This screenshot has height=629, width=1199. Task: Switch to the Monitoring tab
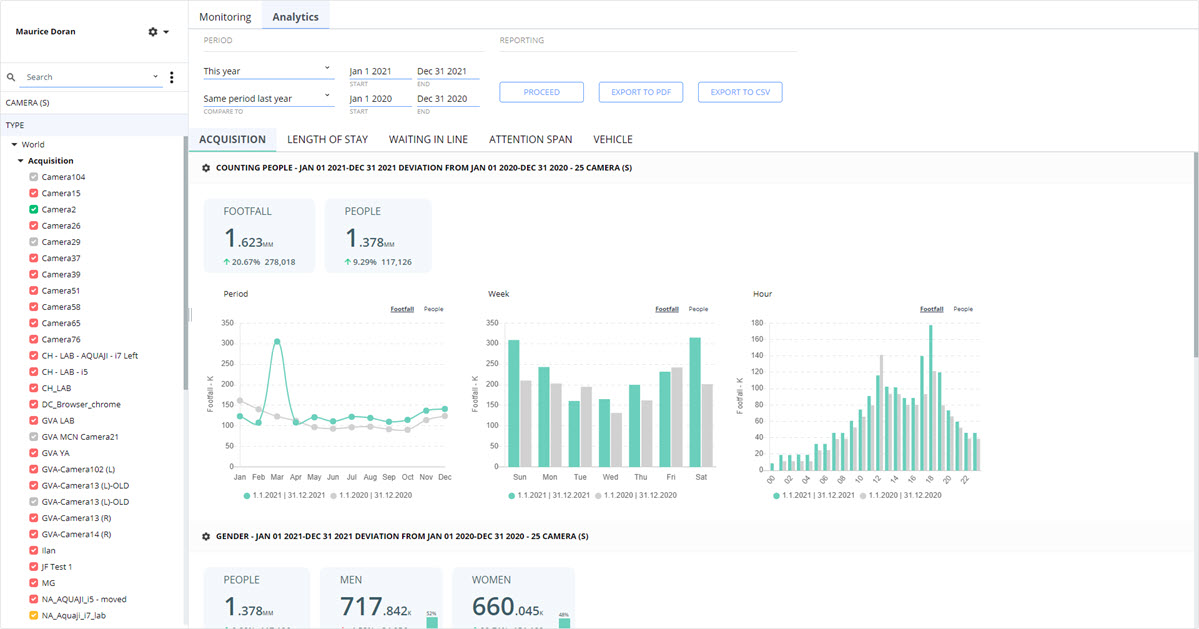coord(225,17)
